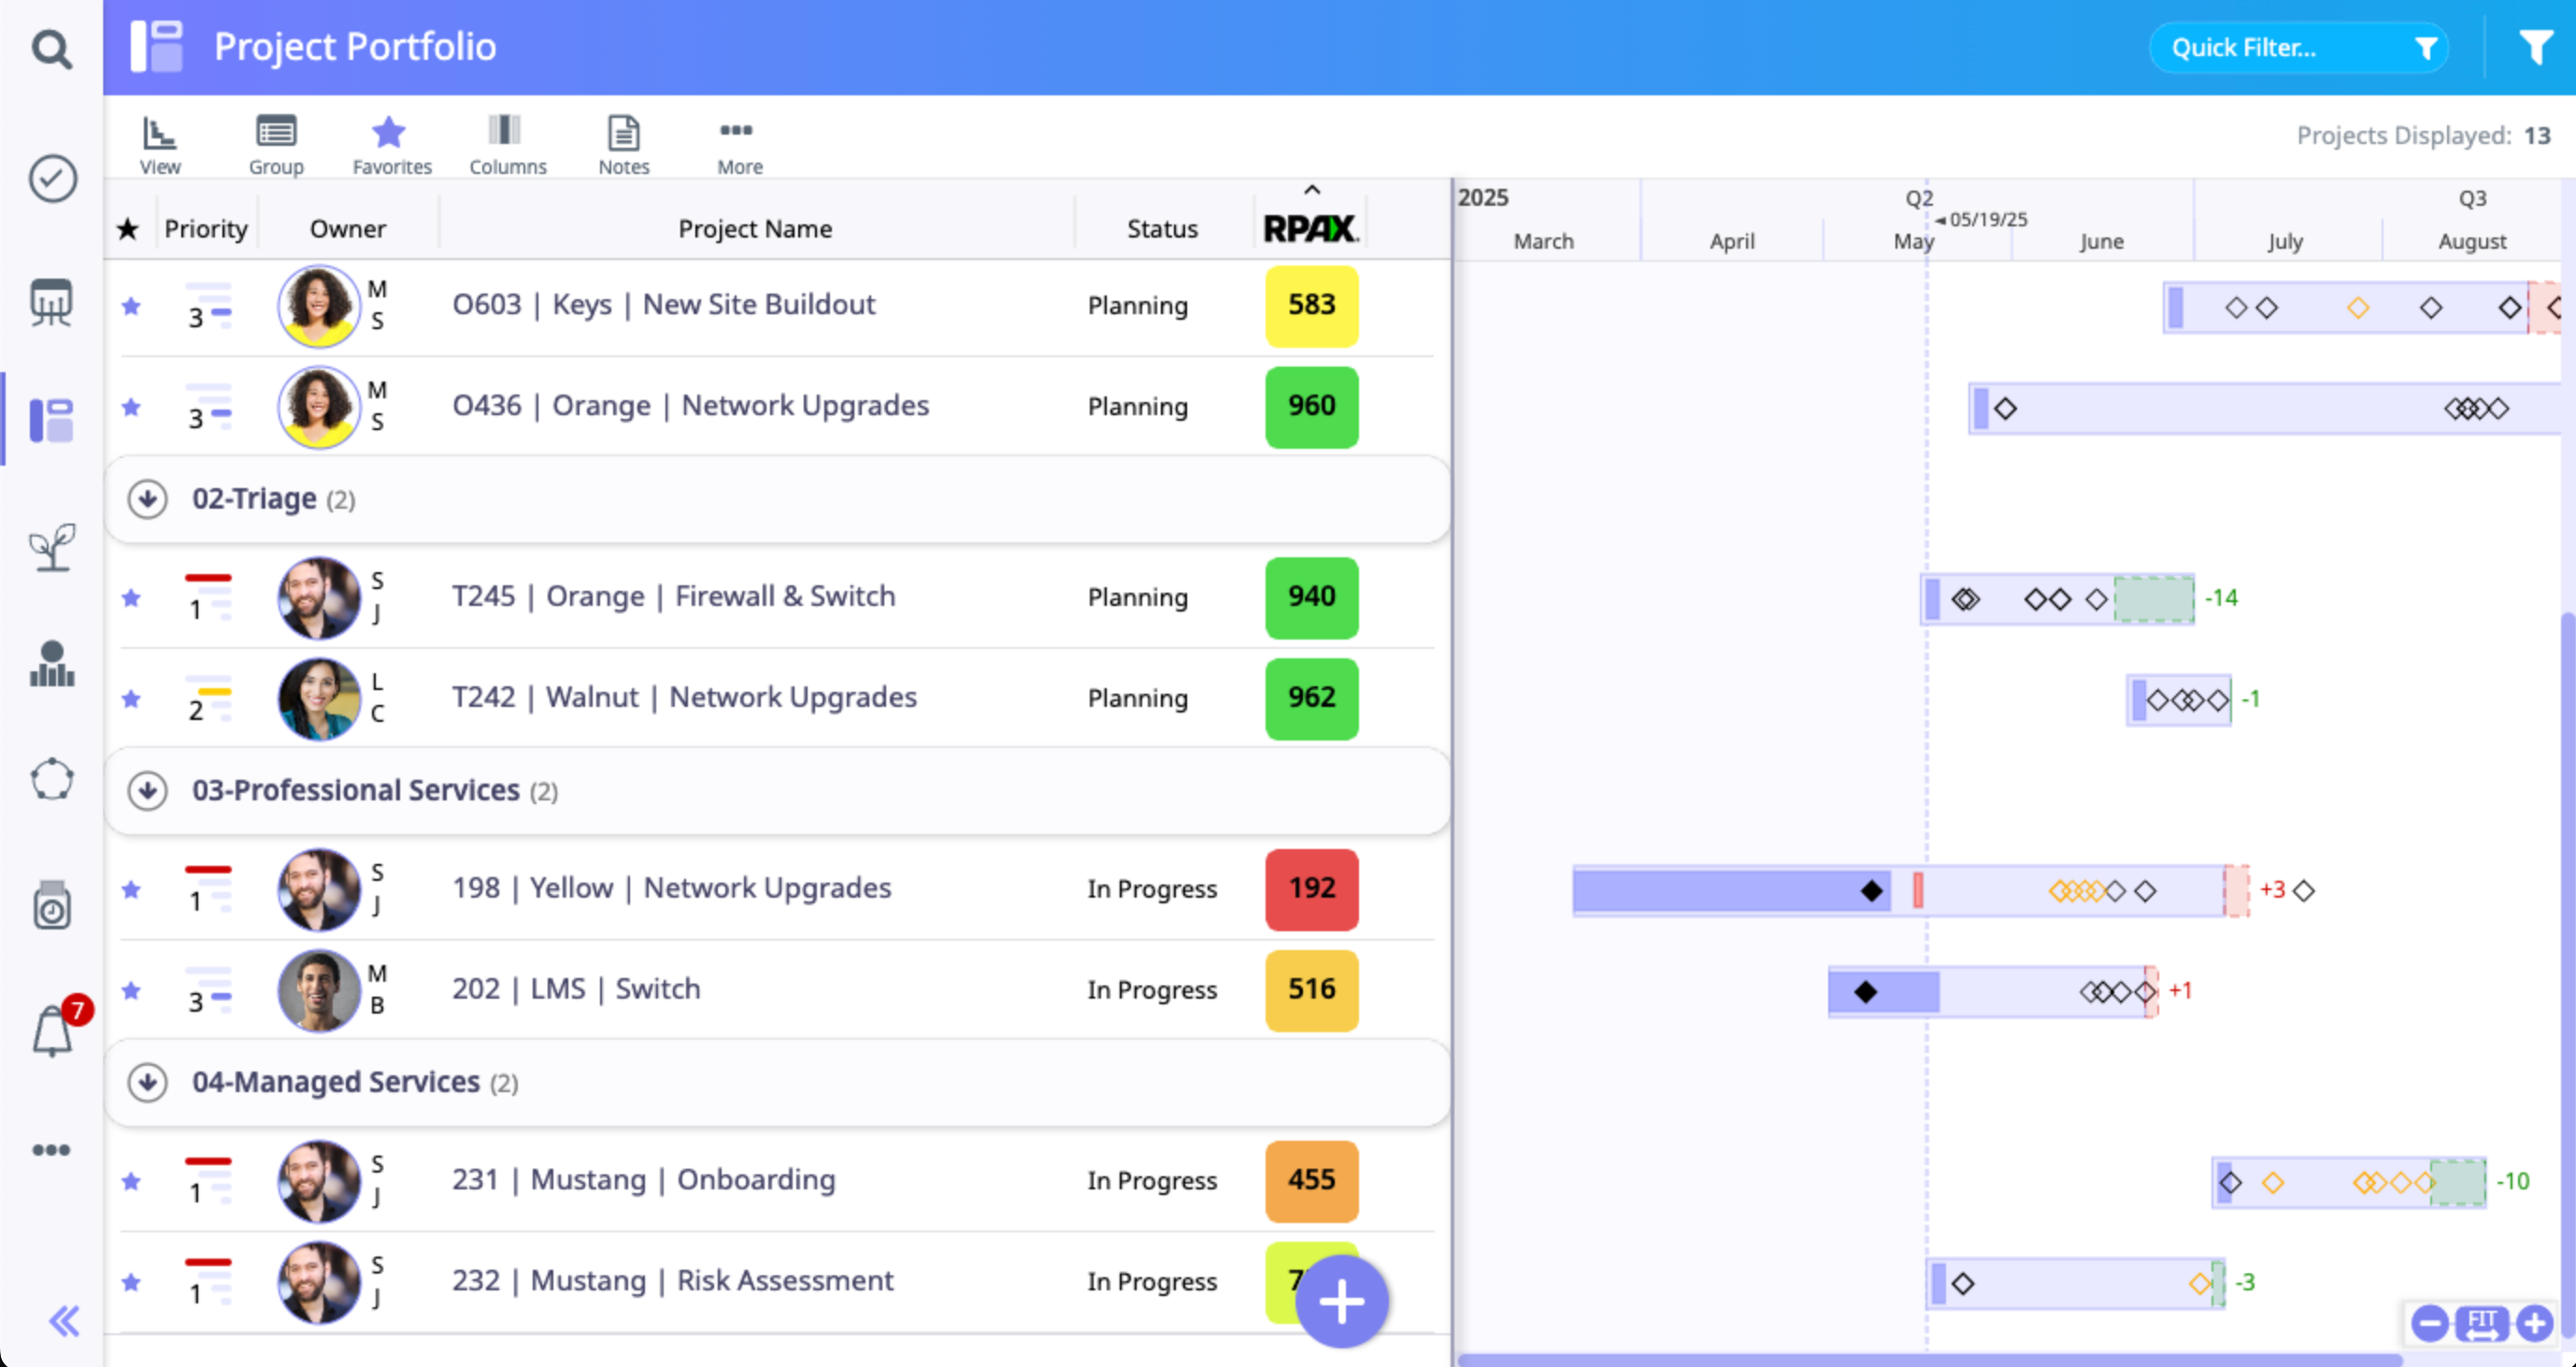Open the notifications bell with badge 7
This screenshot has width=2576, height=1367.
pos(52,1031)
